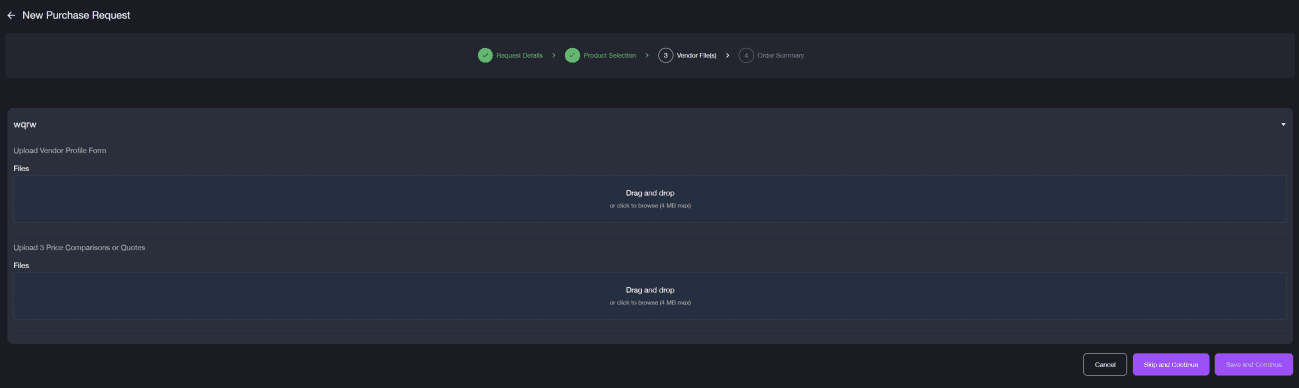
Task: Click the New Purchase Request title
Action: click(76, 15)
